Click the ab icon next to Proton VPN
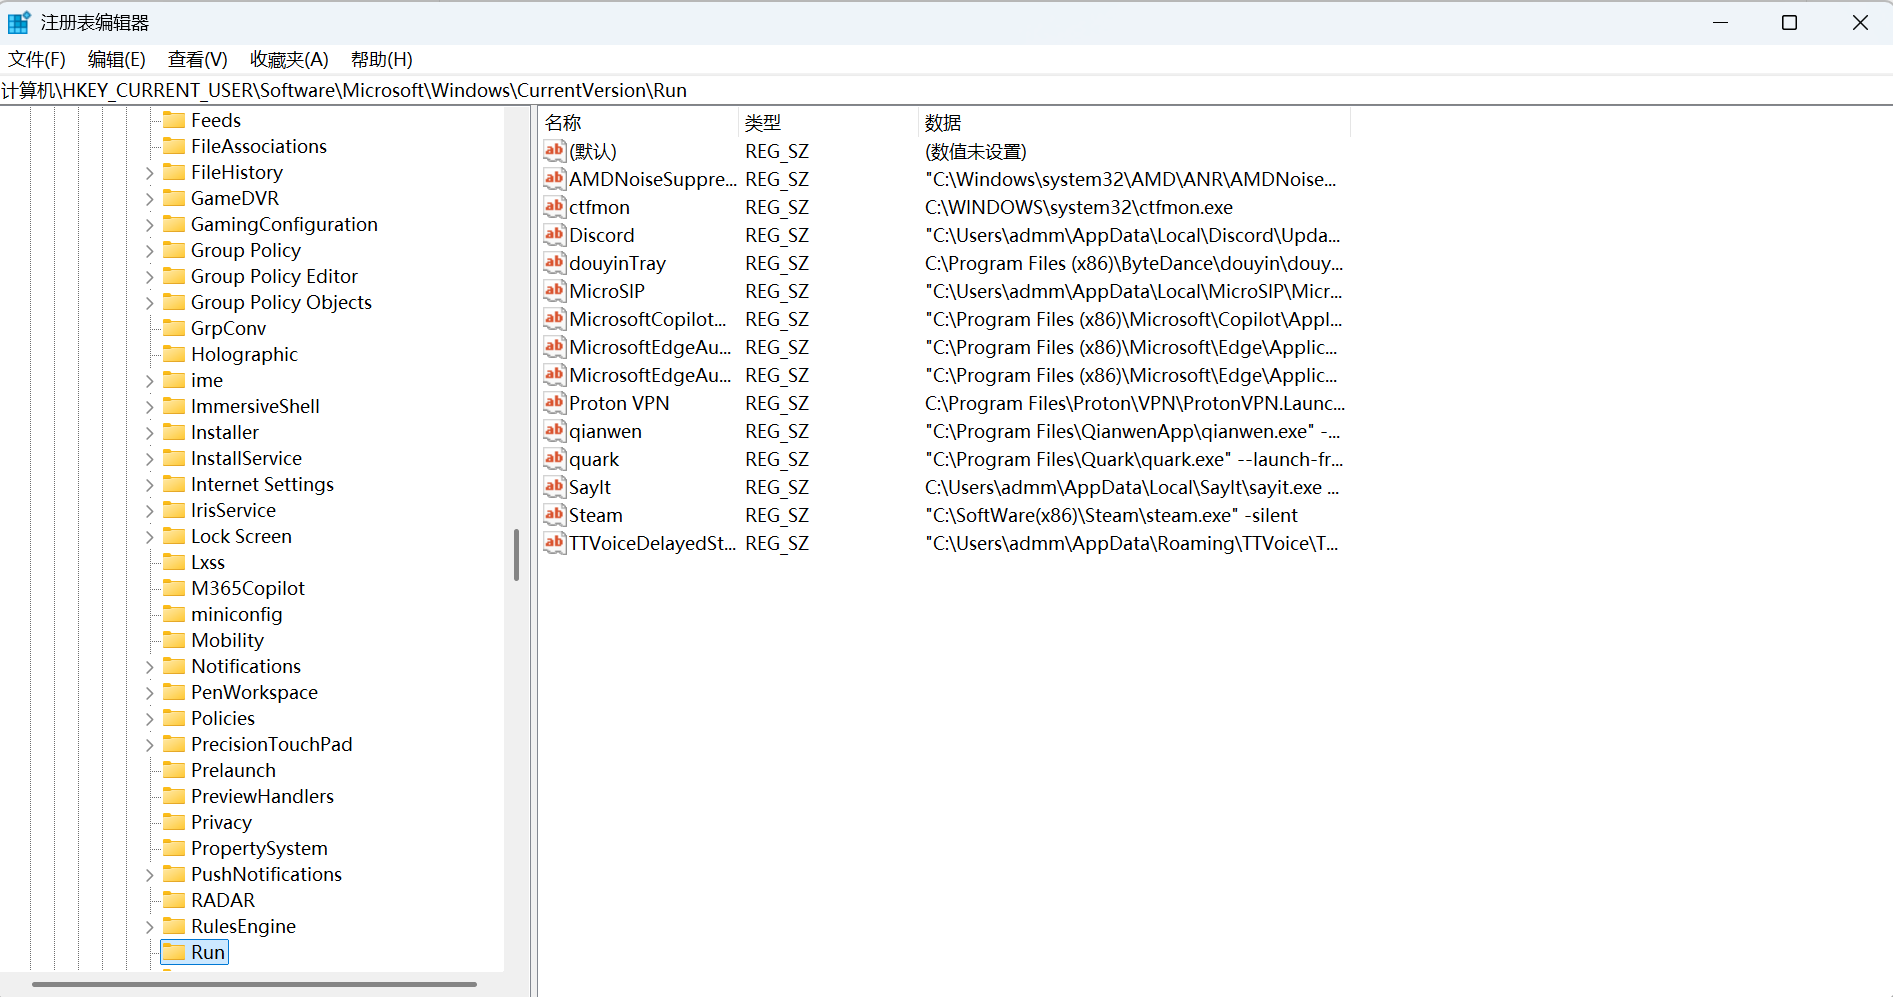The width and height of the screenshot is (1893, 997). point(555,402)
